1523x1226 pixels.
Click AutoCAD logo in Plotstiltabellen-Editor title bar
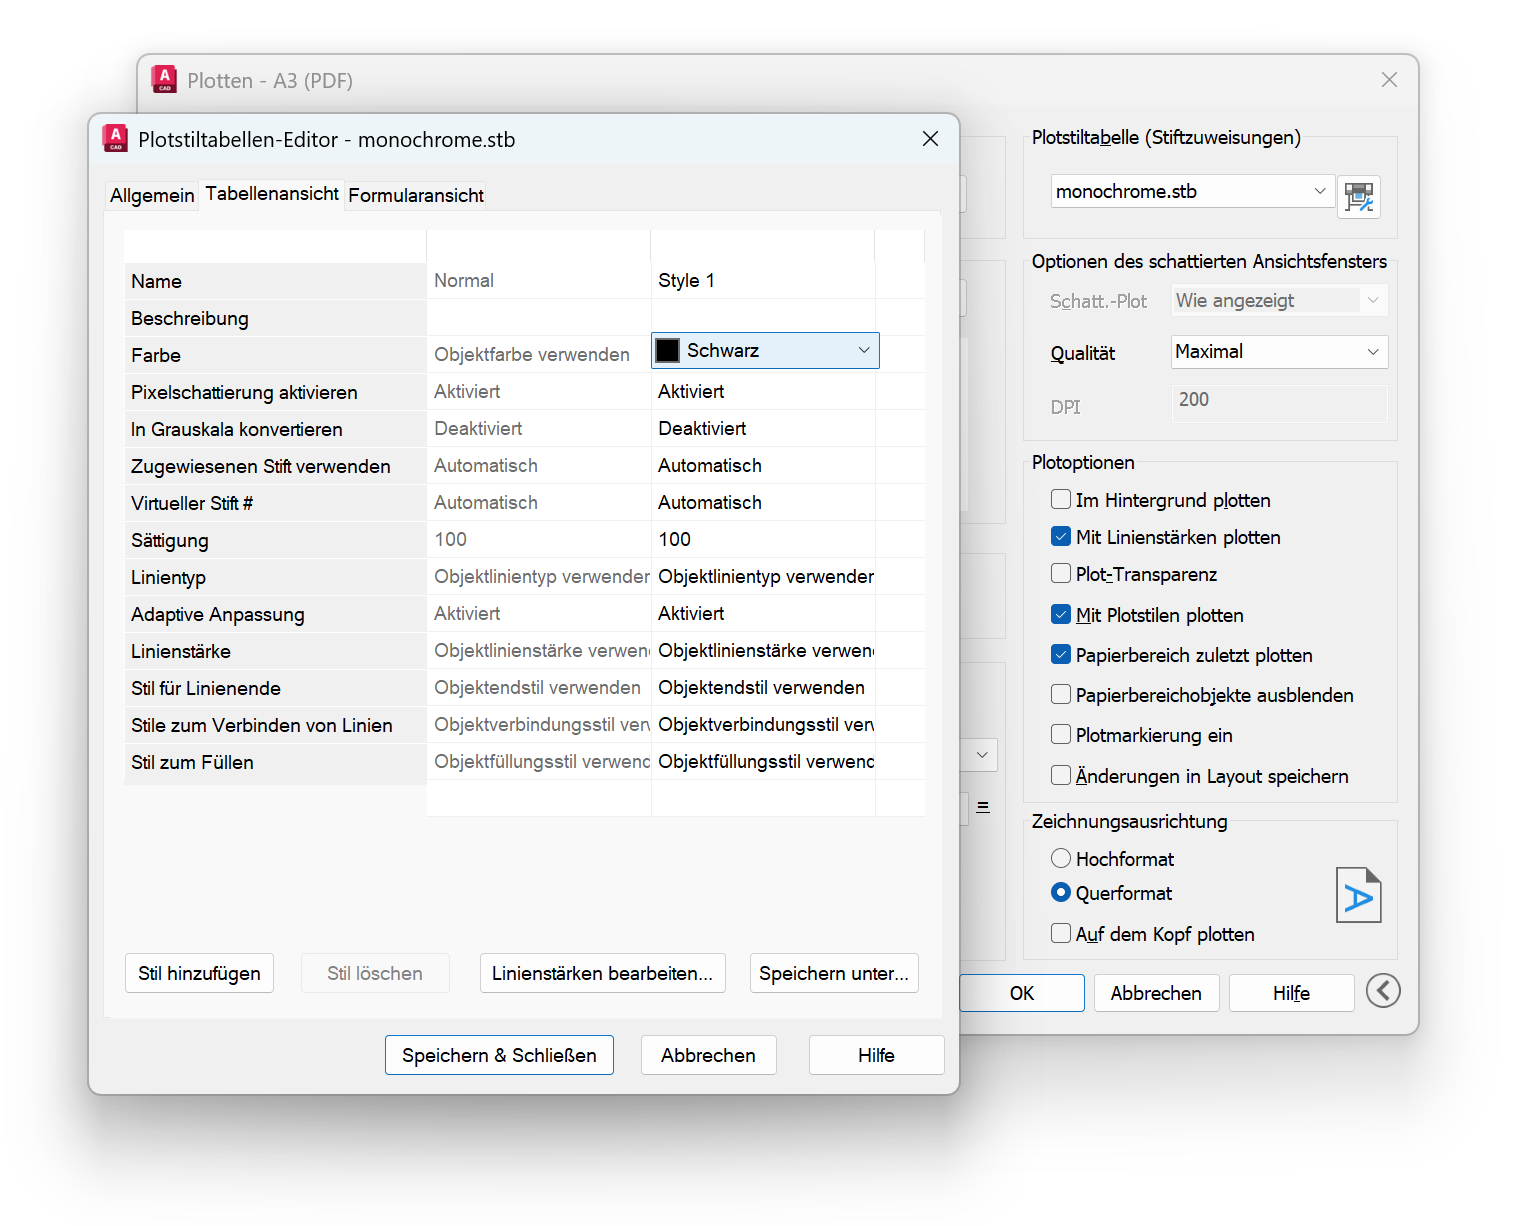click(x=115, y=139)
